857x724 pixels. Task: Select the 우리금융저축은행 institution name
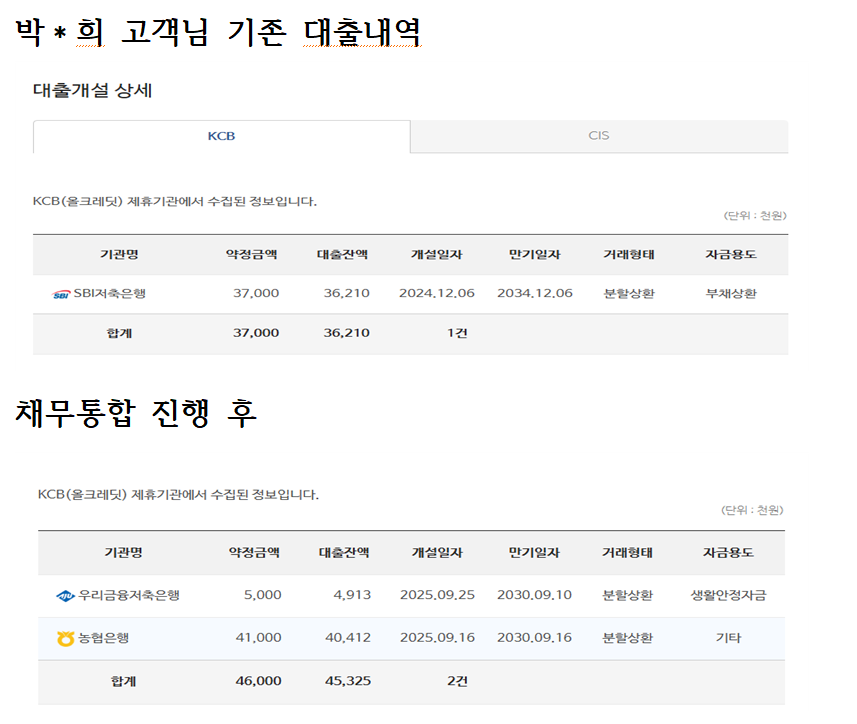tap(129, 595)
